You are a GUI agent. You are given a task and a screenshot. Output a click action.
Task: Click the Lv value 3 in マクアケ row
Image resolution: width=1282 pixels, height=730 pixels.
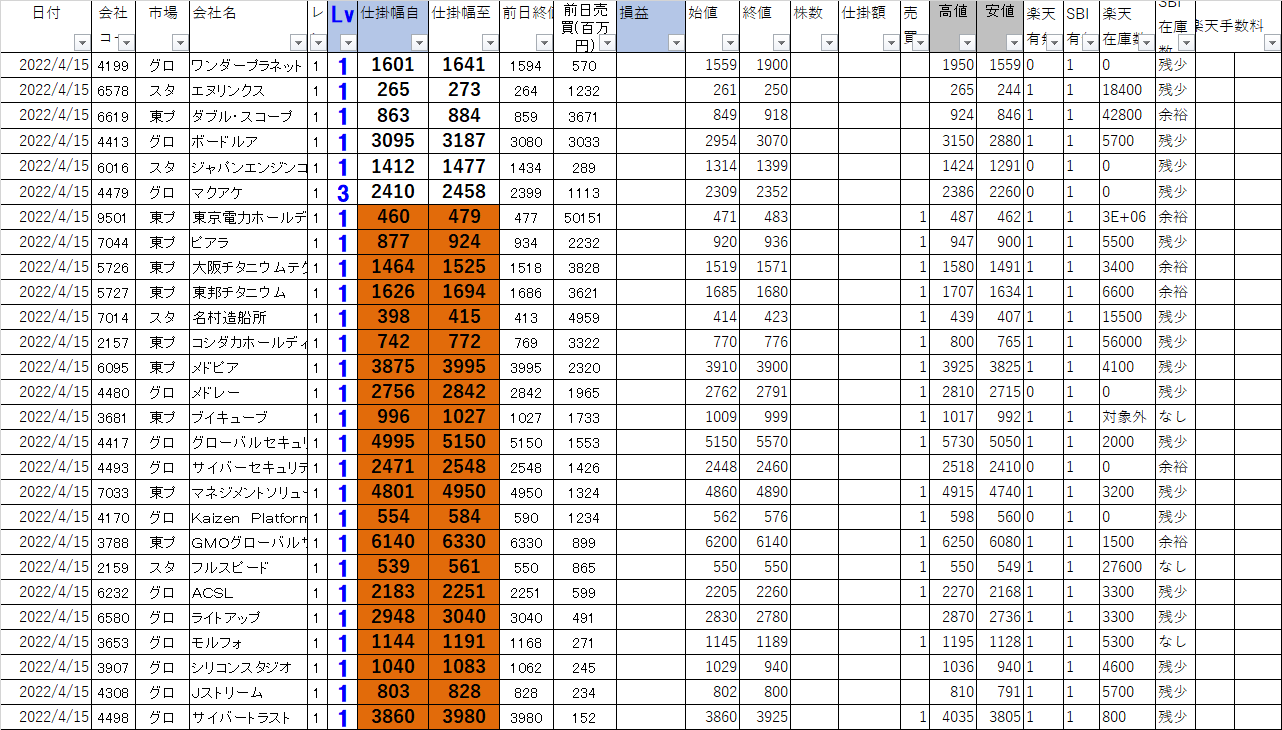[342, 192]
